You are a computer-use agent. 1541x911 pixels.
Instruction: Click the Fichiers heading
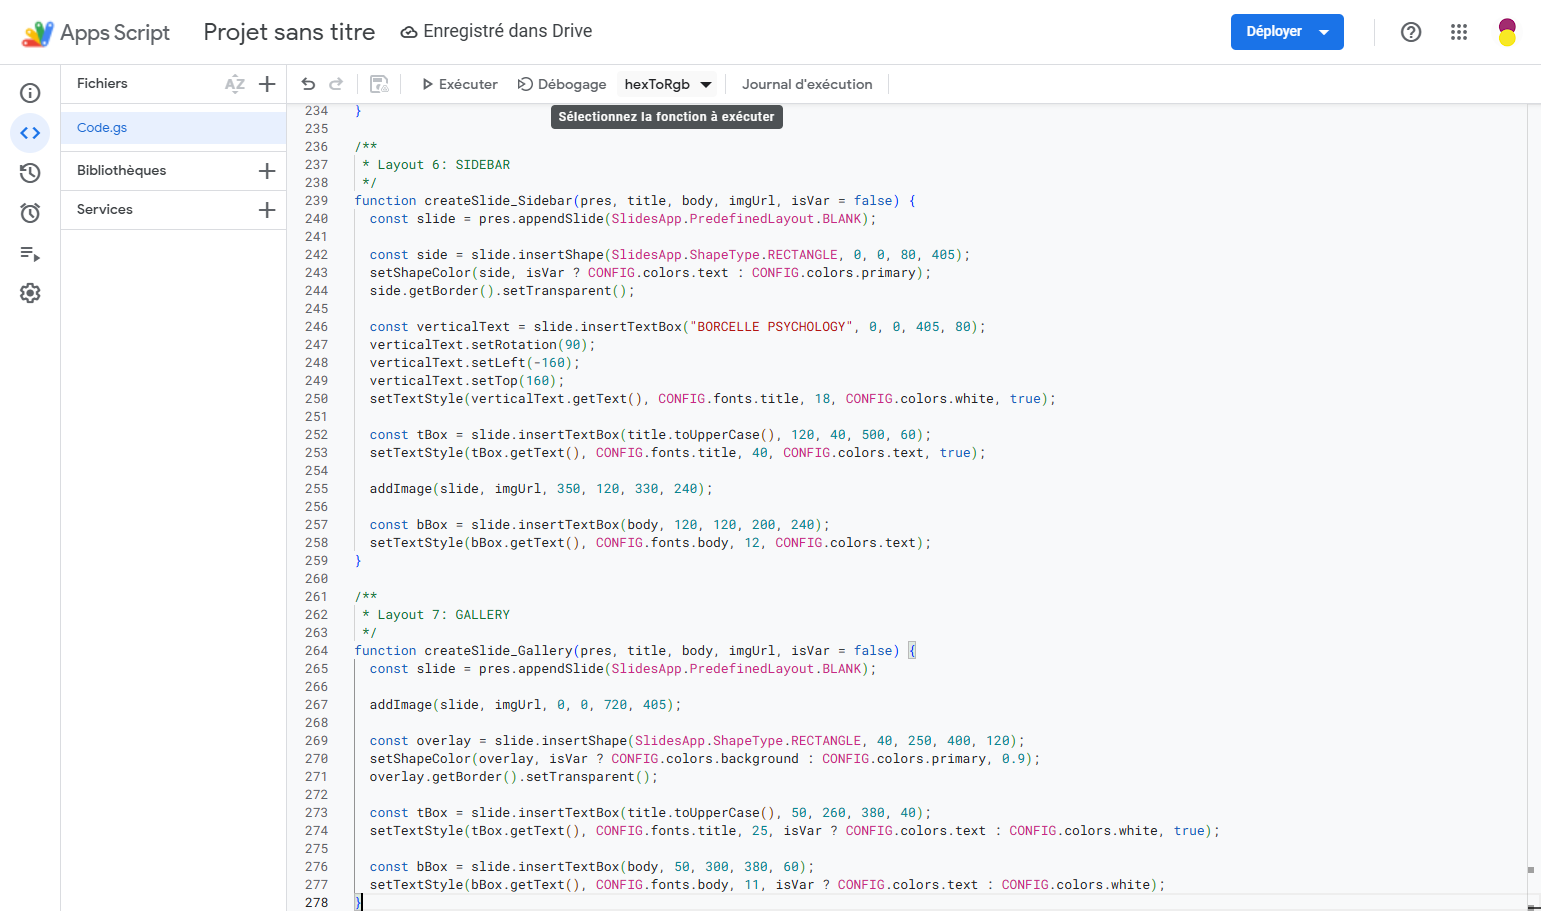coord(102,84)
